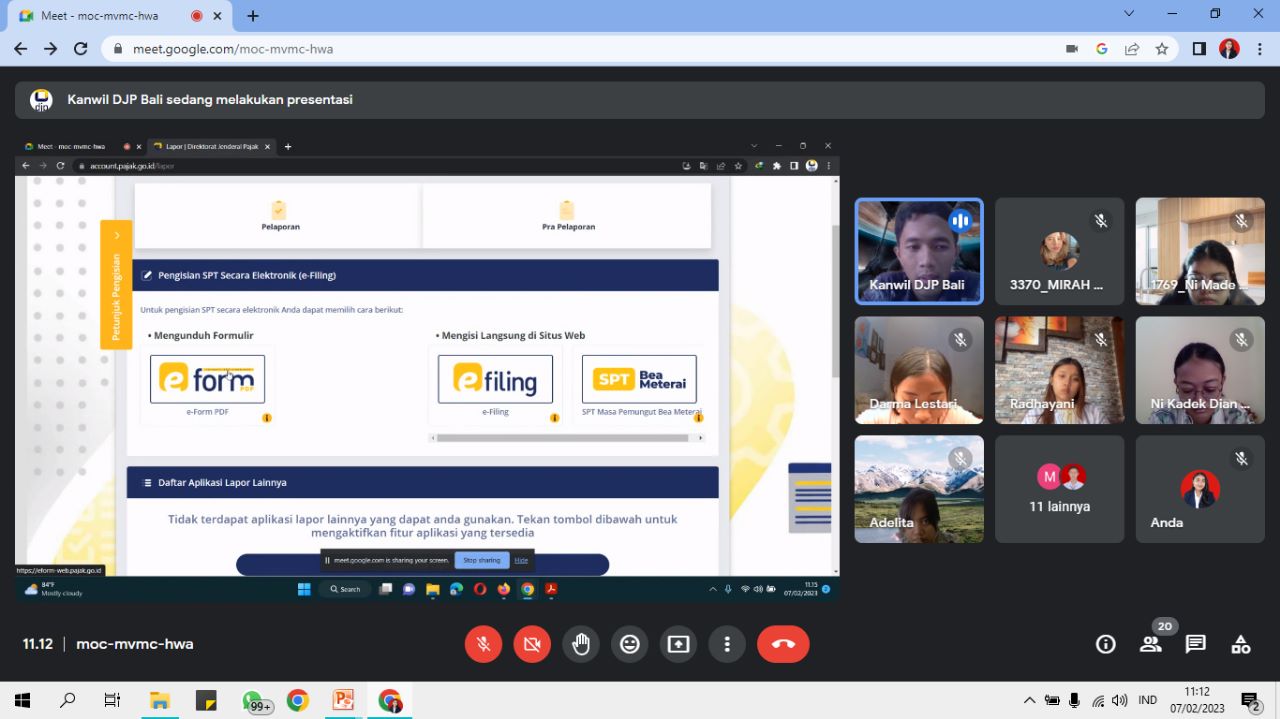The width and height of the screenshot is (1280, 719).
Task: Open a new Chrome tab
Action: pyautogui.click(x=253, y=16)
